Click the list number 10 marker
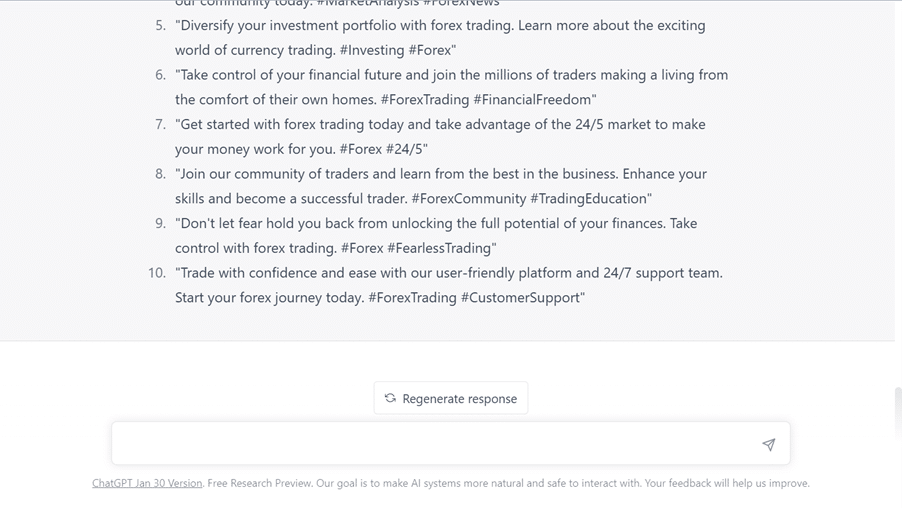902x508 pixels. (x=156, y=273)
